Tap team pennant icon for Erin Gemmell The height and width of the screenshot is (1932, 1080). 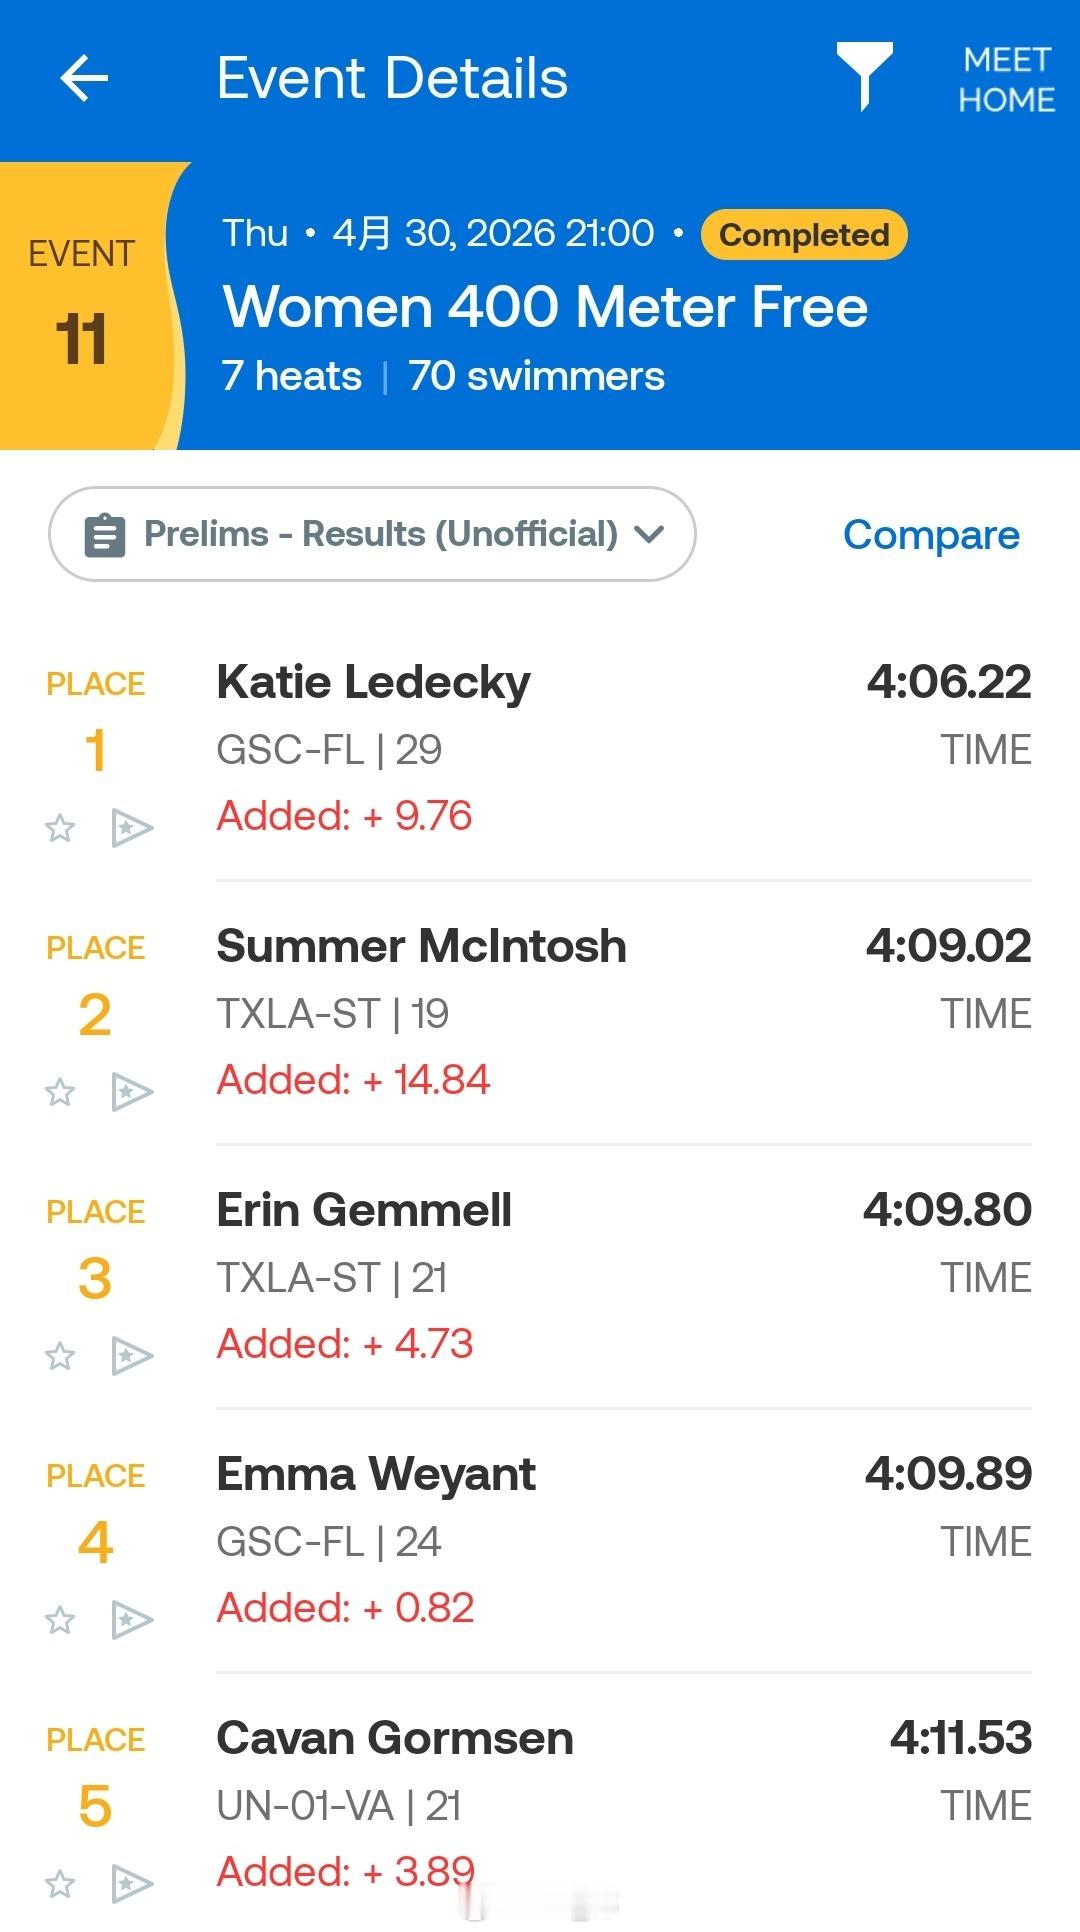point(132,1356)
